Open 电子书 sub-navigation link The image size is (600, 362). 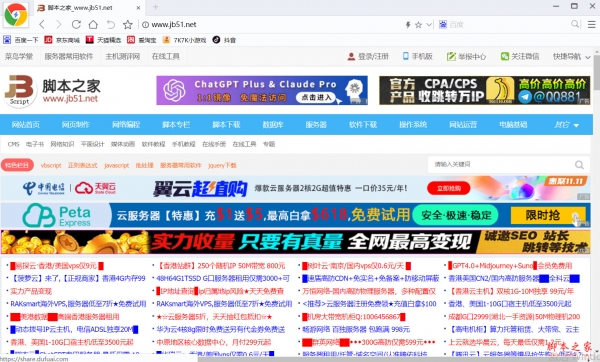[x=34, y=144]
